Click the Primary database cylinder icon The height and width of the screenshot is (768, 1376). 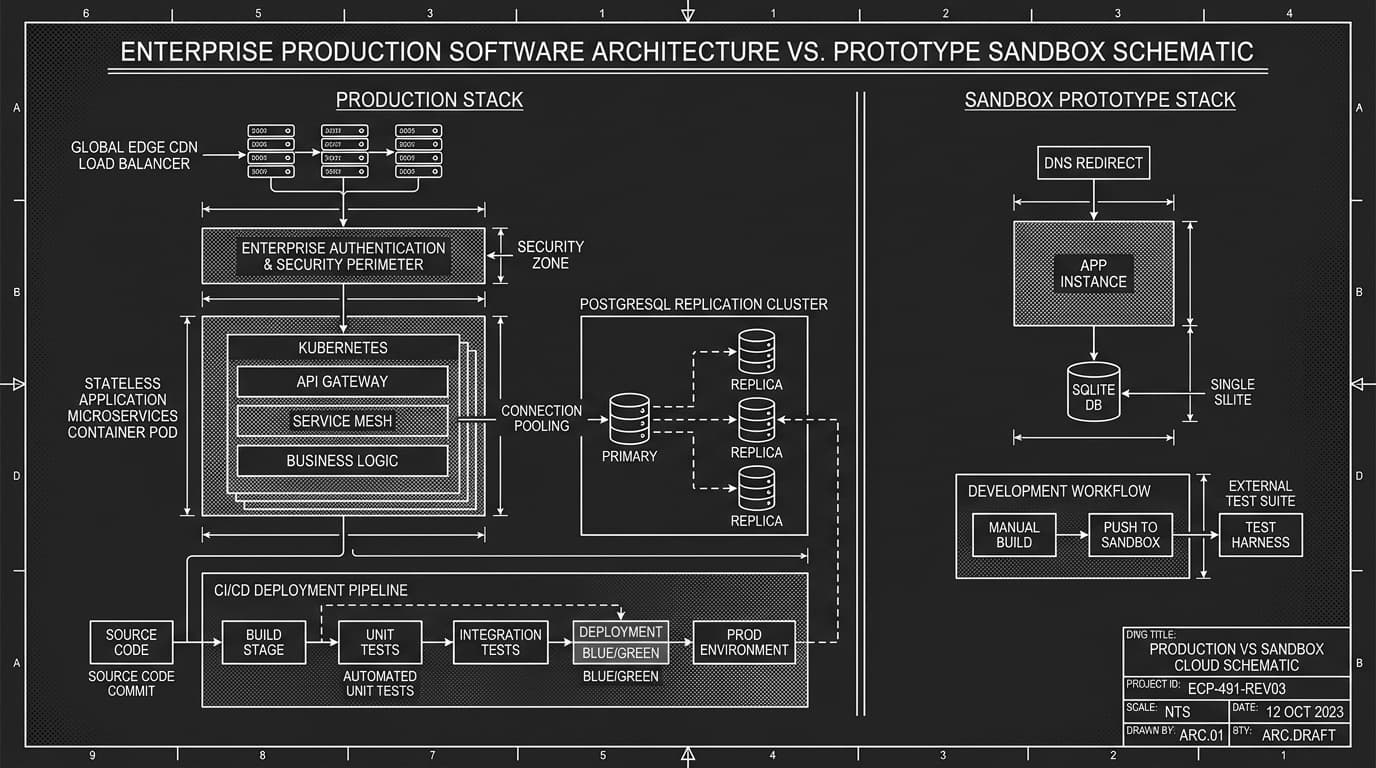coord(629,419)
